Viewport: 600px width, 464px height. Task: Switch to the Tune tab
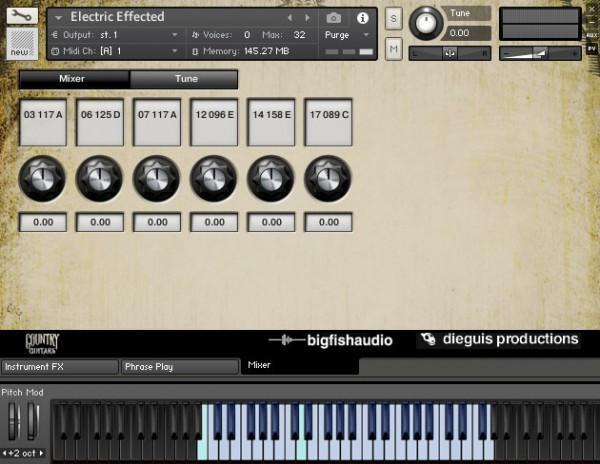click(186, 79)
